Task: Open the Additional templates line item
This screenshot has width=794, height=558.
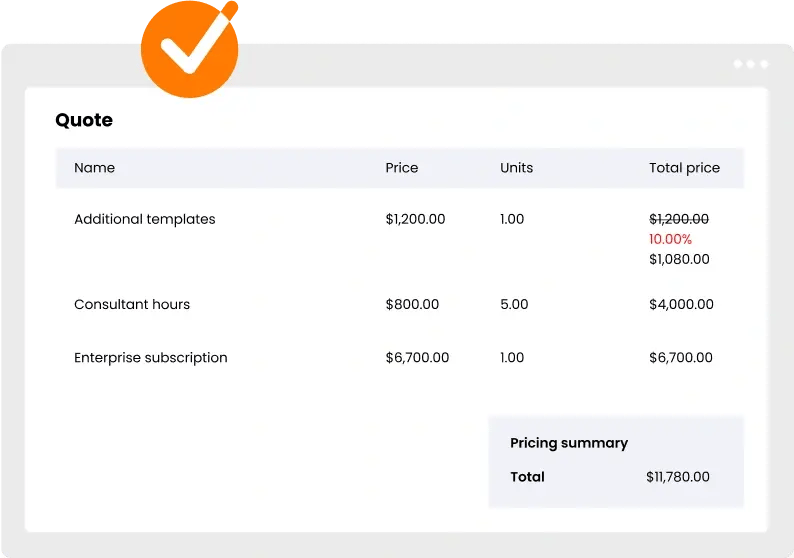Action: [x=145, y=219]
